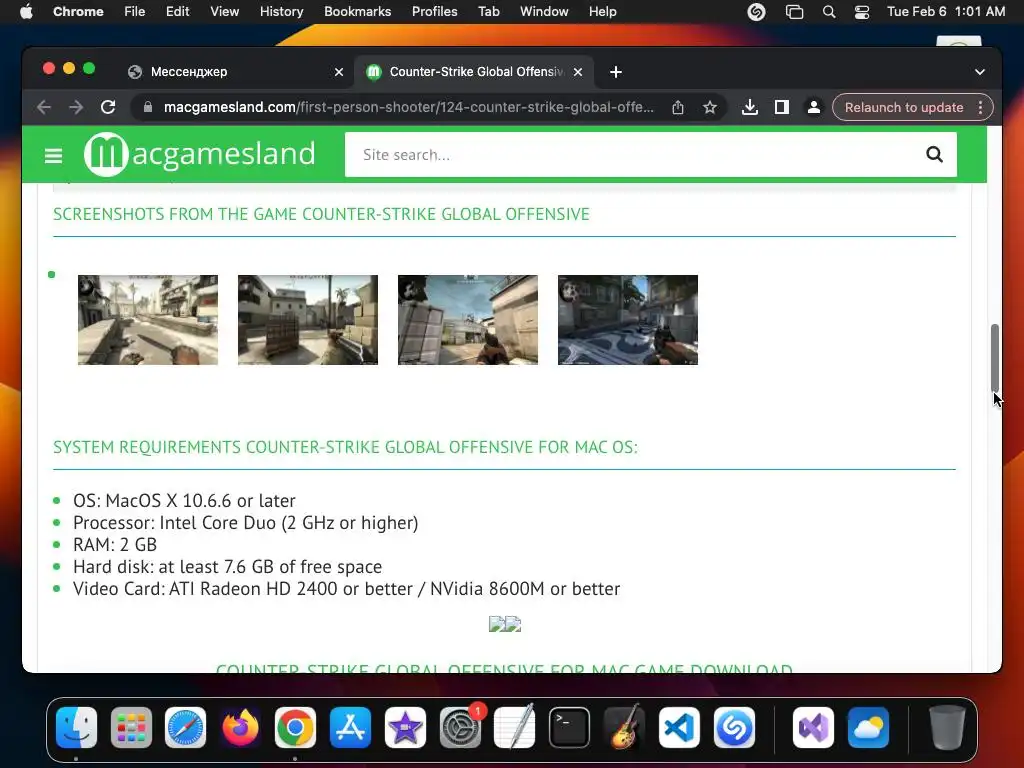Viewport: 1024px width, 768px height.
Task: Click the Stage Manager menu bar icon
Action: 794,12
